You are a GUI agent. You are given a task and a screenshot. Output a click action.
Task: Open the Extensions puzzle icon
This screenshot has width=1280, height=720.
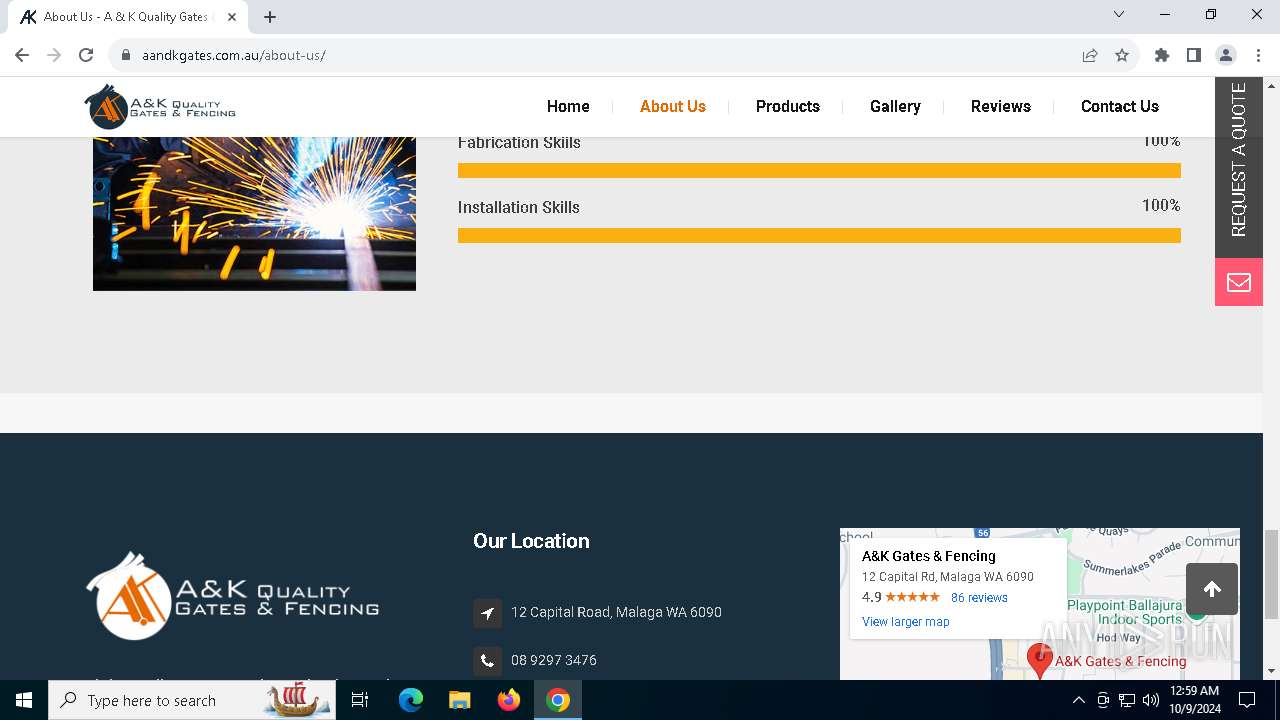click(x=1162, y=55)
